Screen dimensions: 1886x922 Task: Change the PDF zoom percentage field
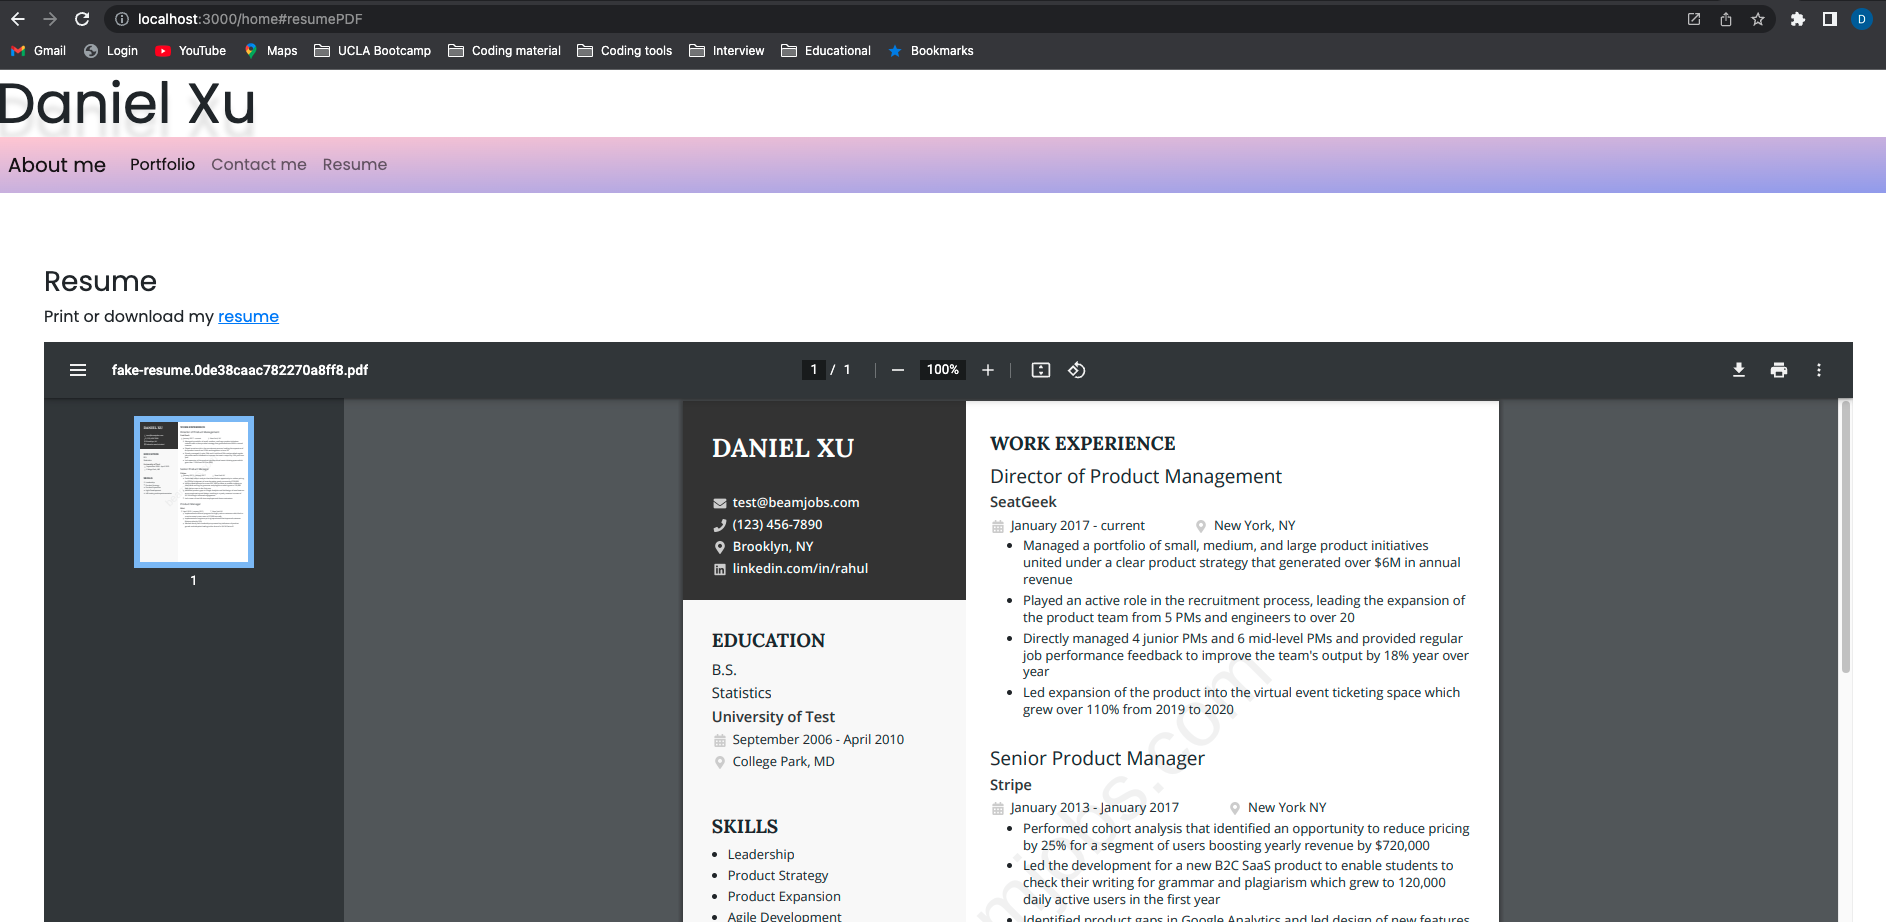941,370
